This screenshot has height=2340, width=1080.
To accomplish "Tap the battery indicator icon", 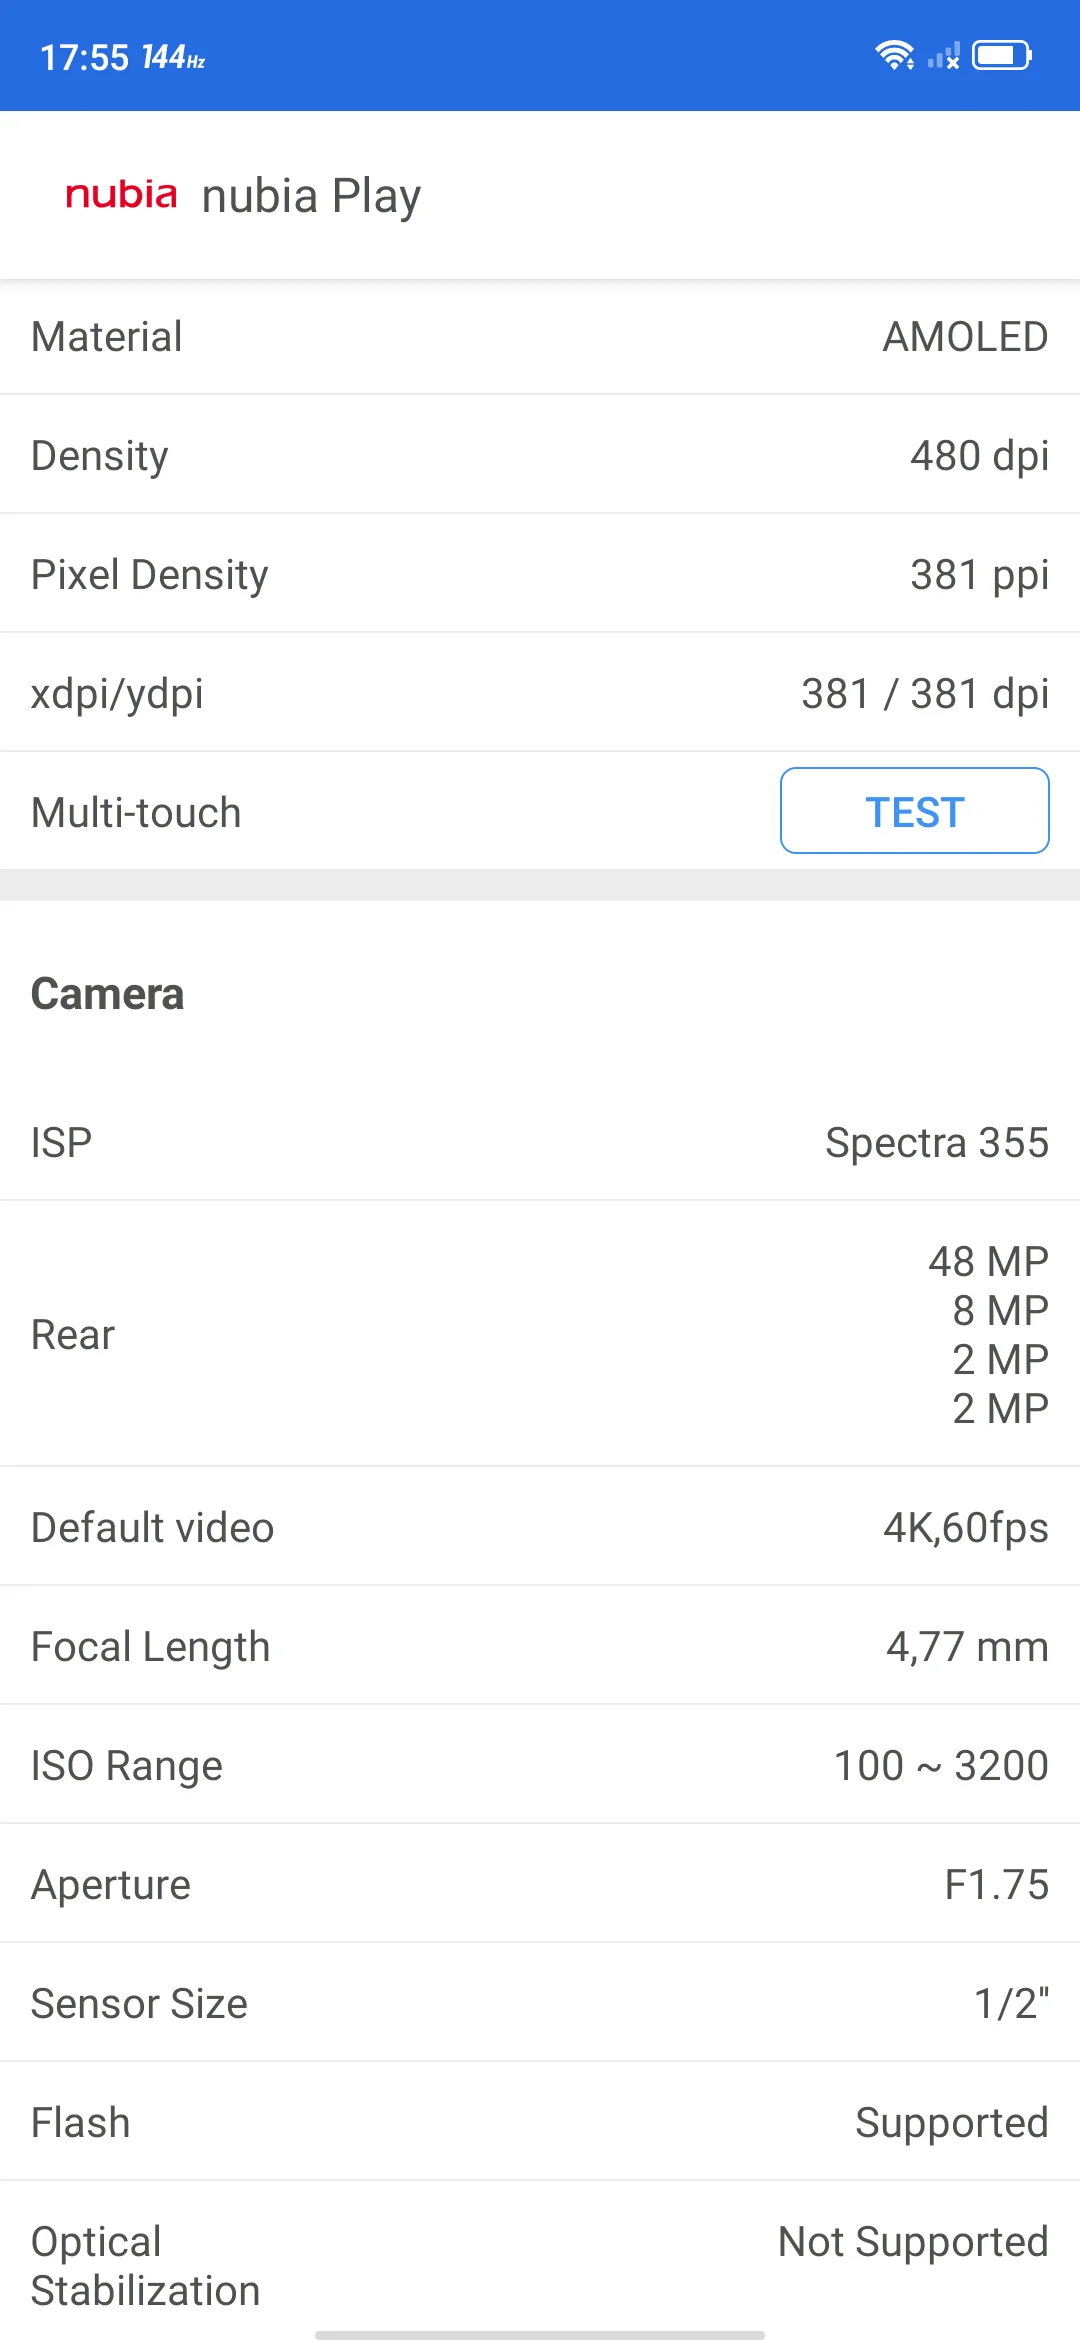I will click(1002, 55).
